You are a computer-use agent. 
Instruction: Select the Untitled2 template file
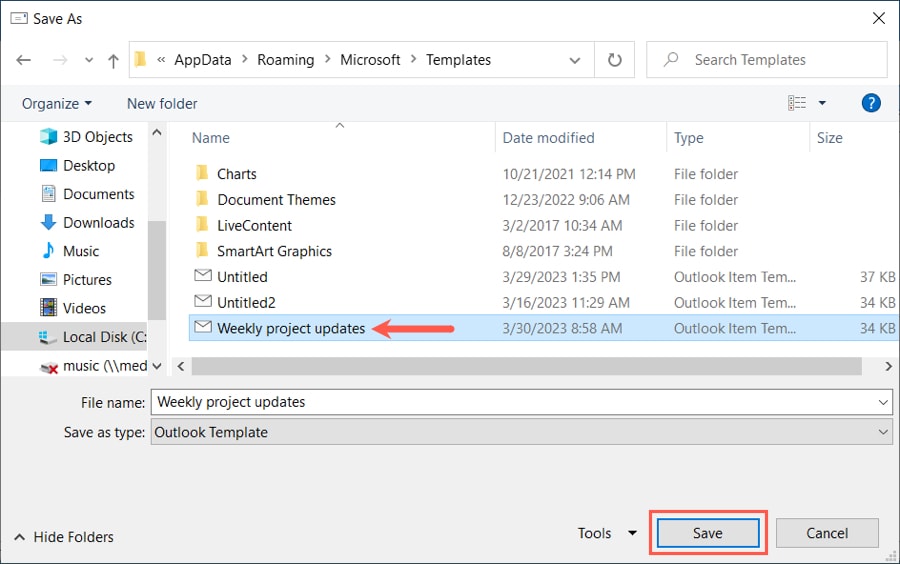246,303
